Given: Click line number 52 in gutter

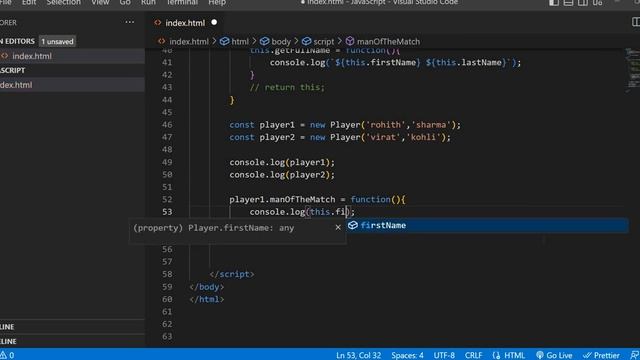Looking at the screenshot, I should point(167,199).
